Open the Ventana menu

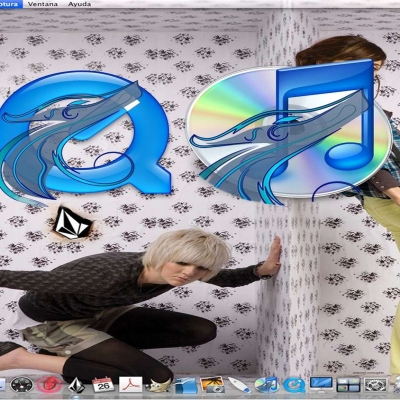tap(43, 4)
